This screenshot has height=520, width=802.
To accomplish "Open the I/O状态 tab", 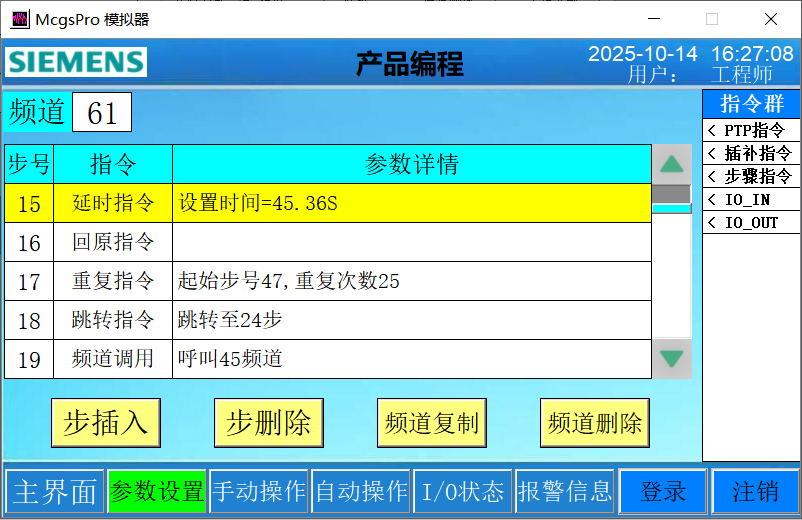I will coord(463,492).
